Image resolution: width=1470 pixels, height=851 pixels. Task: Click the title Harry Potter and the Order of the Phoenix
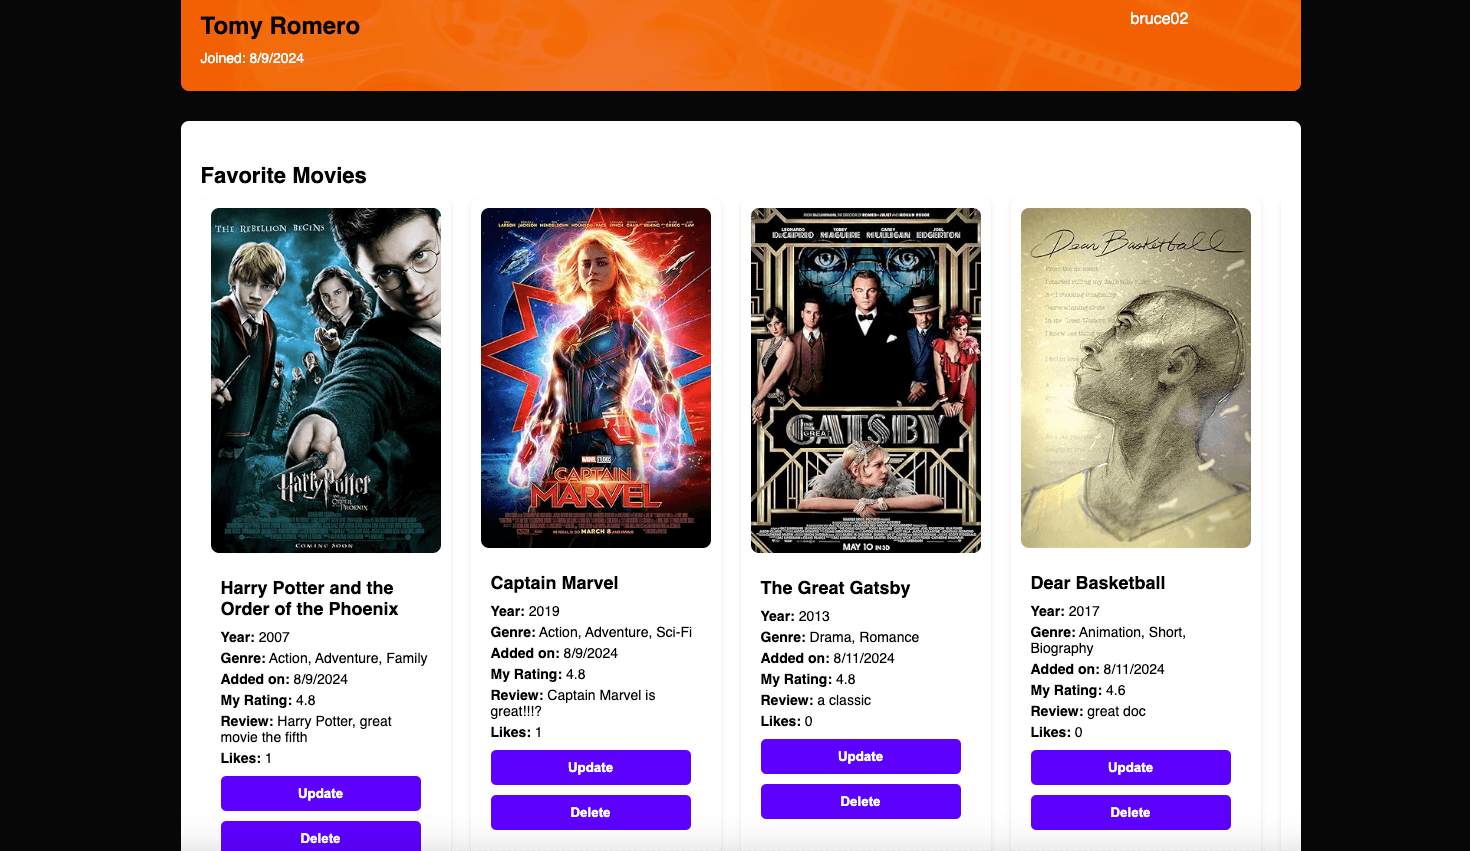309,598
